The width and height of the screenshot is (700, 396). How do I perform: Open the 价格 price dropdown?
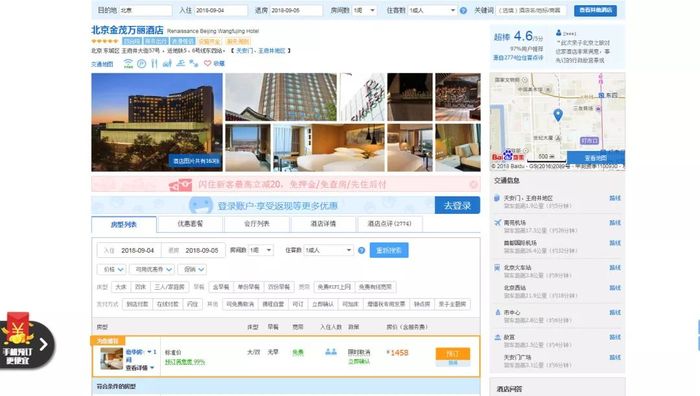click(x=112, y=269)
